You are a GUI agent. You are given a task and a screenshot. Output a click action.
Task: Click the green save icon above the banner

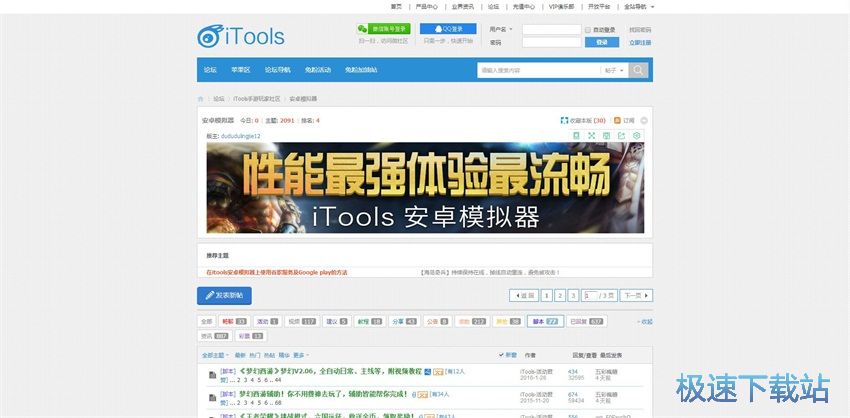click(x=607, y=136)
